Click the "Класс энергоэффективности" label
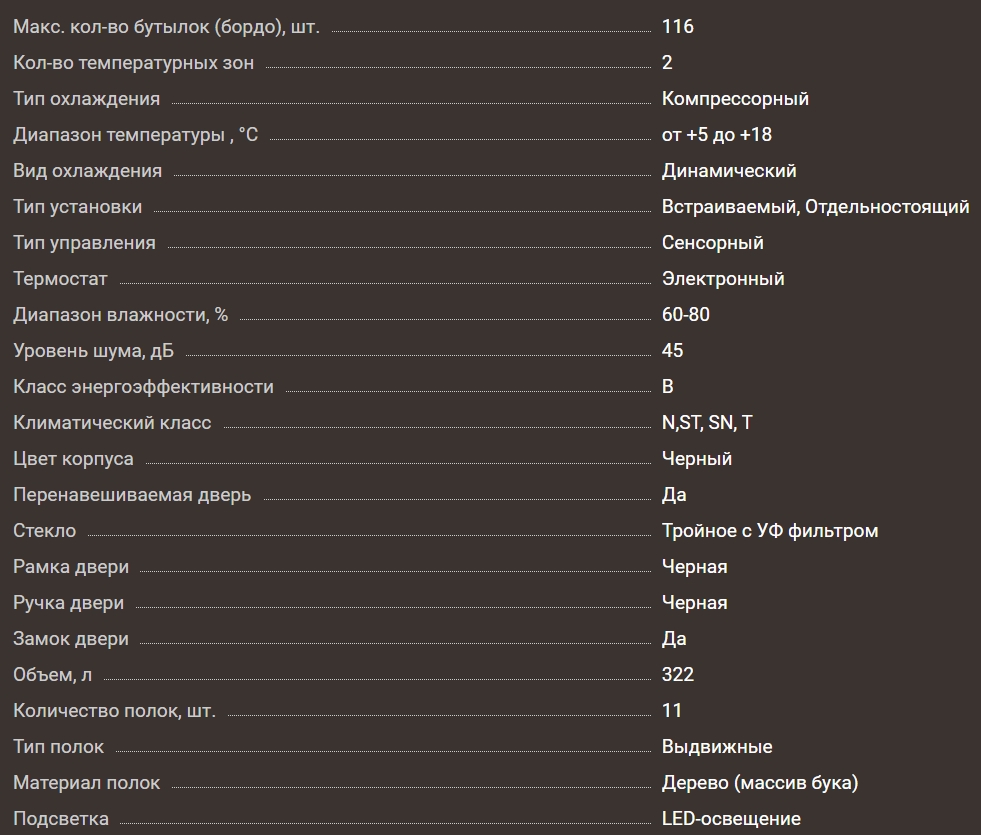This screenshot has width=981, height=835. click(x=143, y=387)
